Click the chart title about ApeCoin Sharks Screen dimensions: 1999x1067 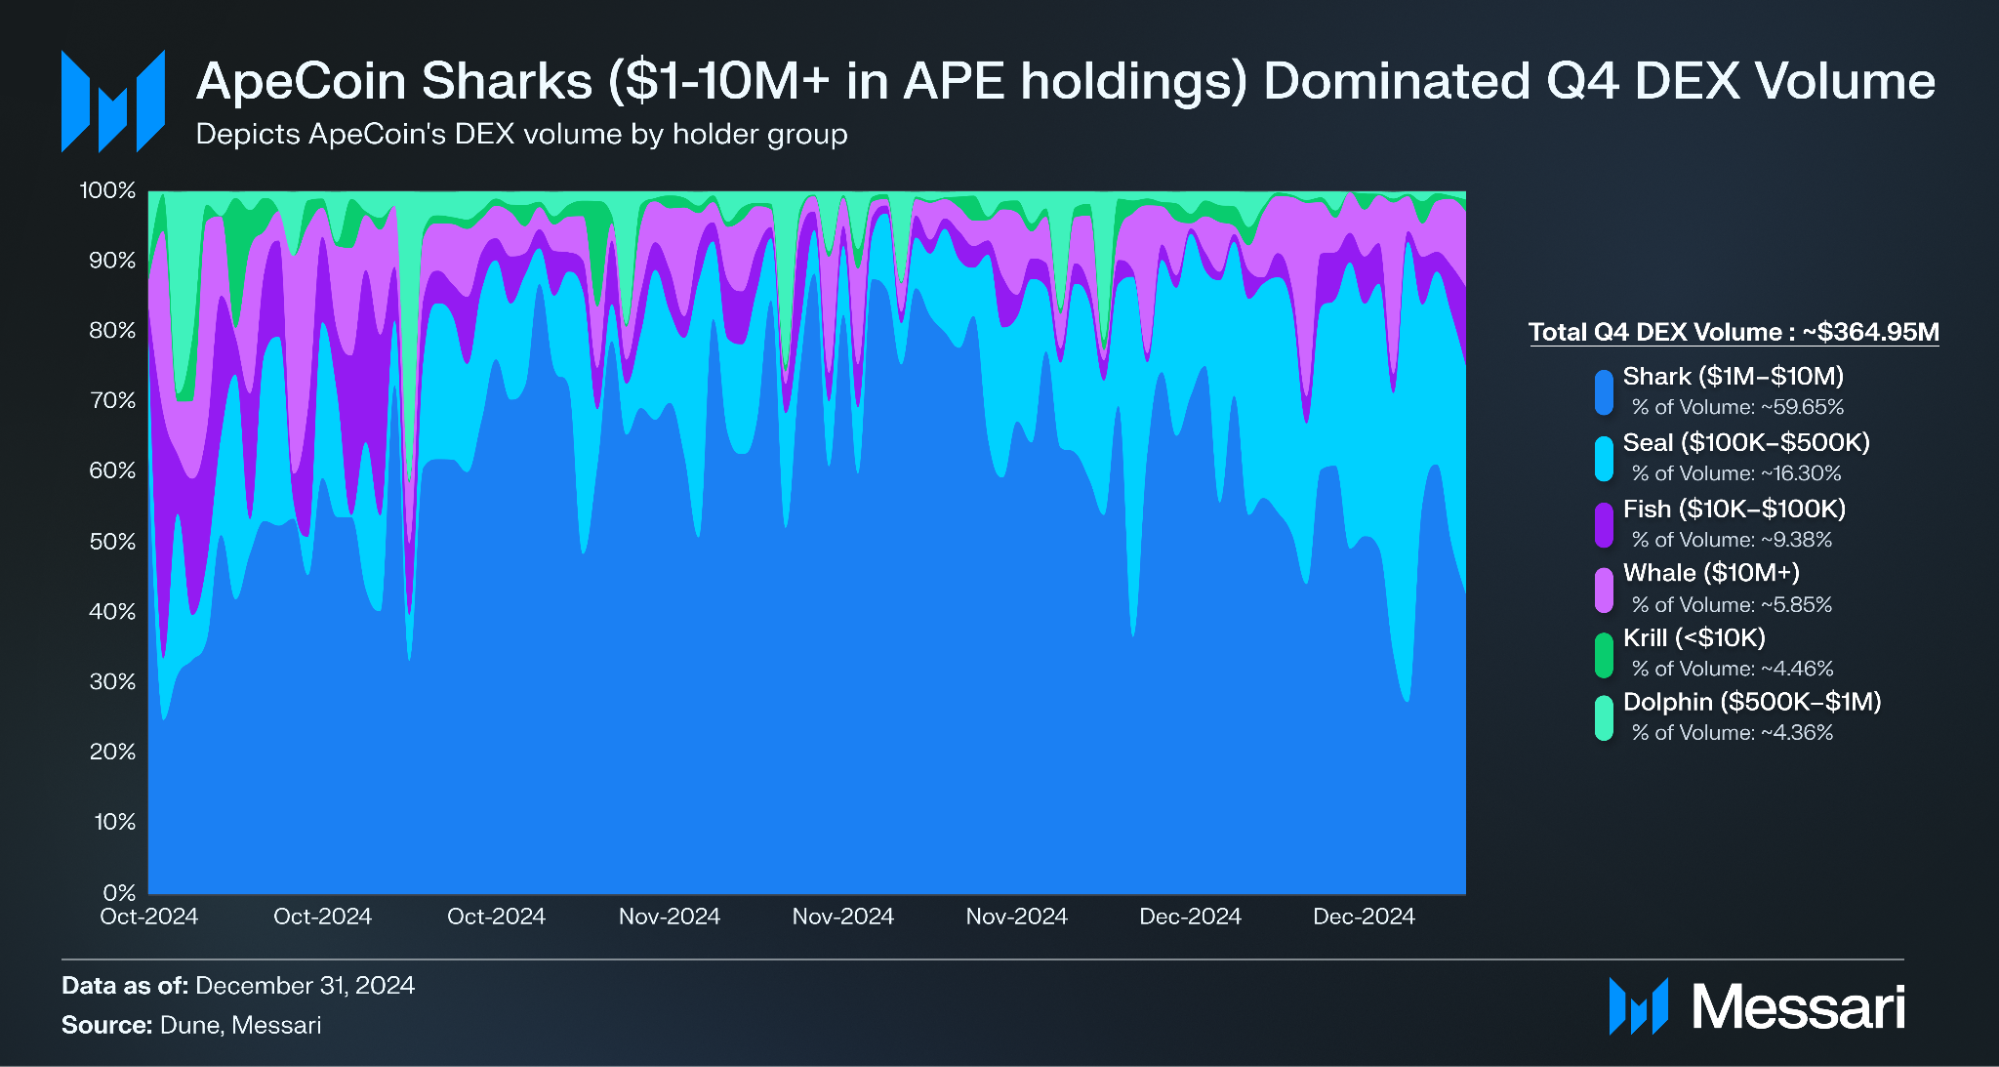1065,81
